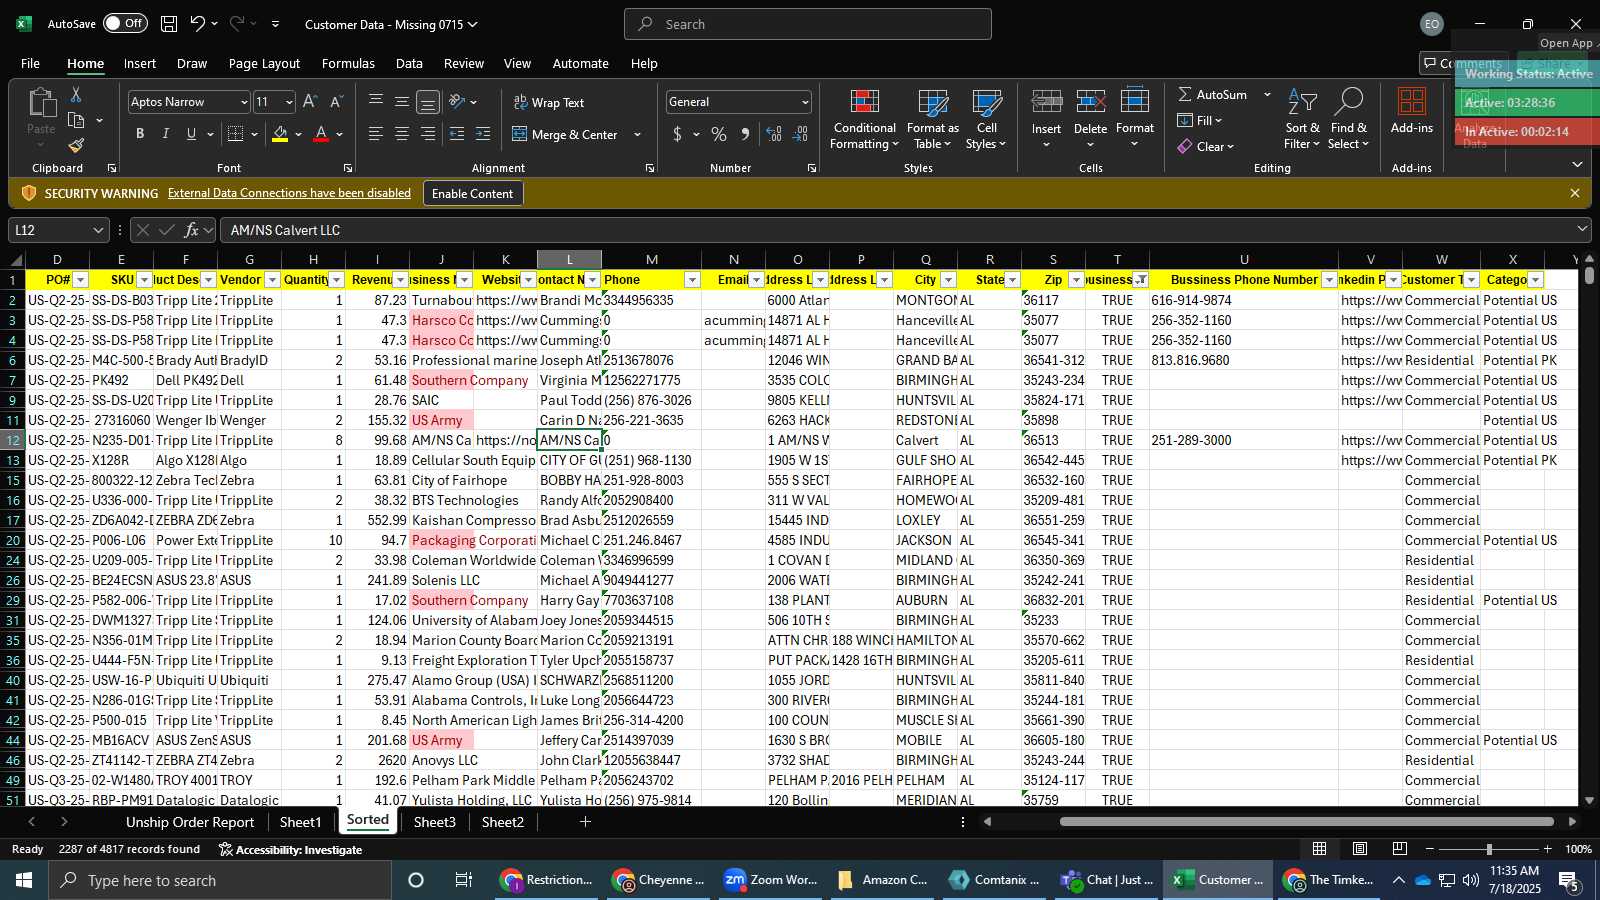This screenshot has height=900, width=1600.
Task: Open Format as Table gallery
Action: [932, 120]
